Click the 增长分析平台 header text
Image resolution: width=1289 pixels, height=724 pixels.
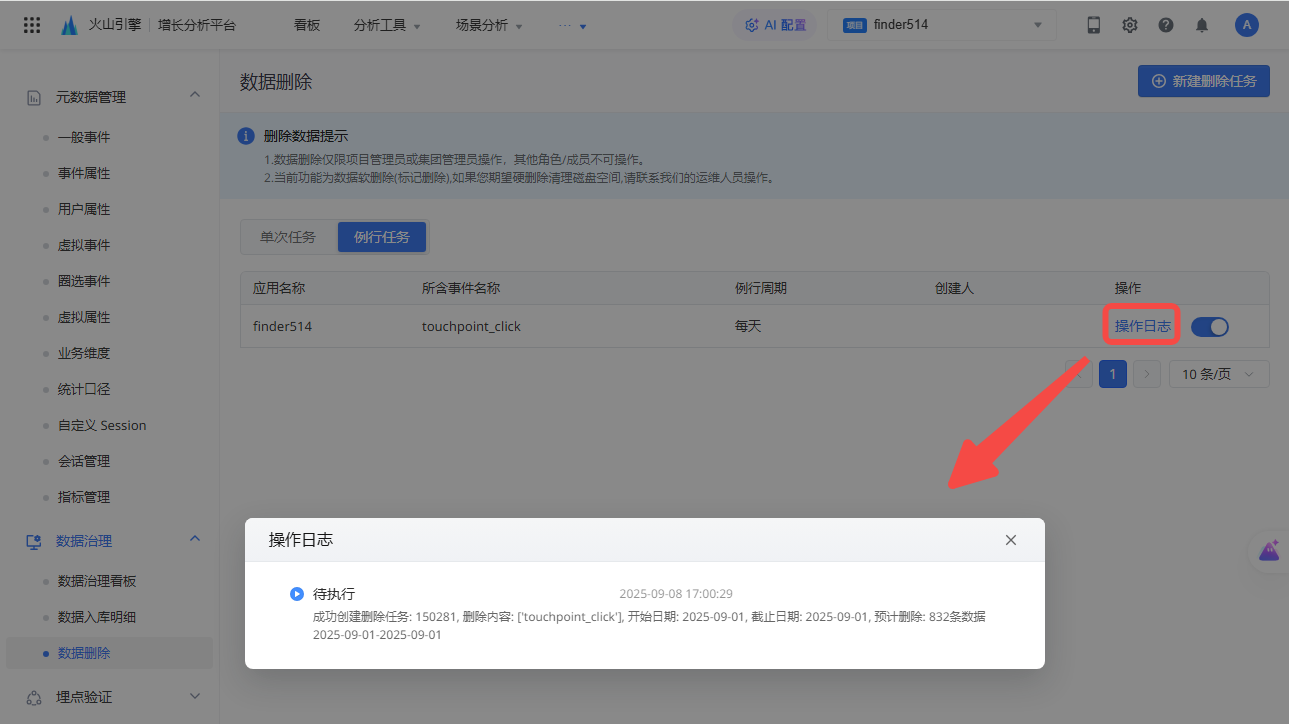(197, 25)
